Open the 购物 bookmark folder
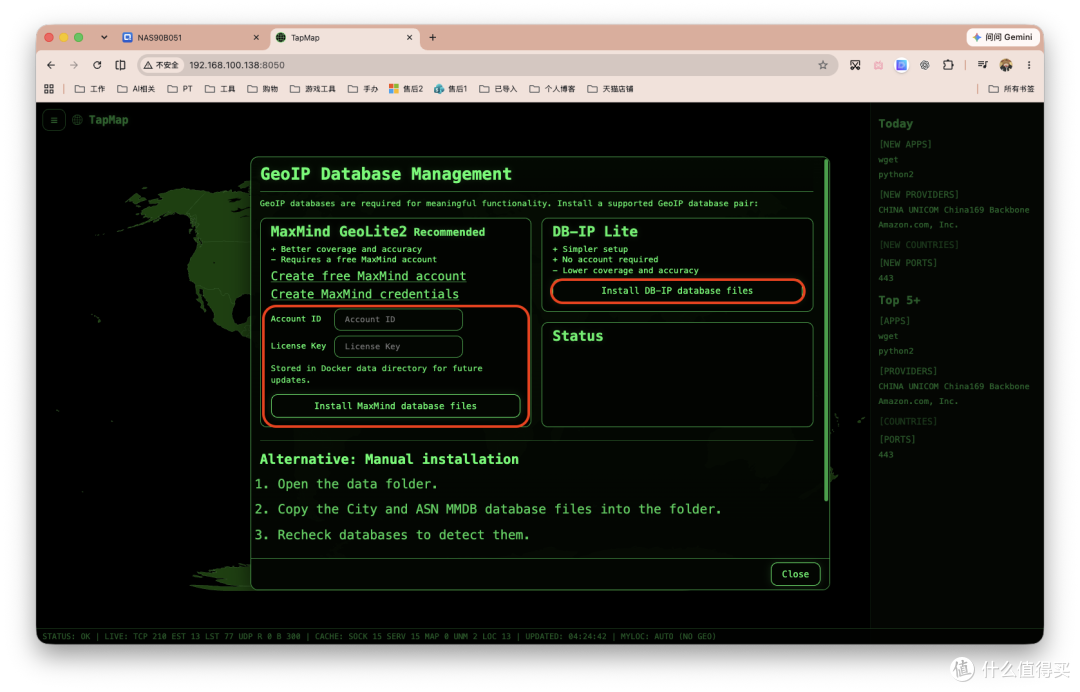This screenshot has height=692, width=1080. click(x=262, y=89)
